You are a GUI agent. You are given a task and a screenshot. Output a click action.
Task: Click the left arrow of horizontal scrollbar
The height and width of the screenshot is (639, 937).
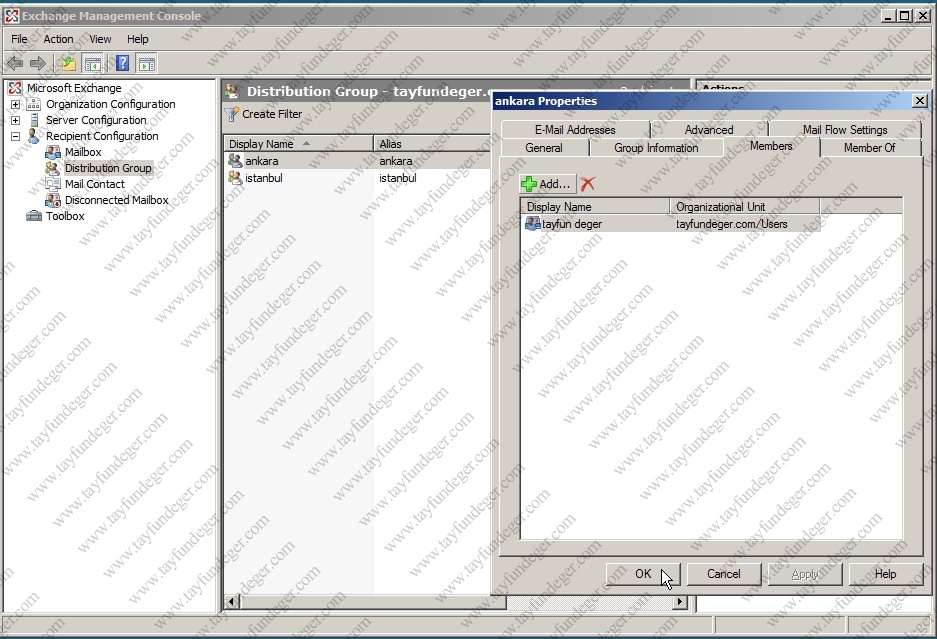click(x=232, y=601)
